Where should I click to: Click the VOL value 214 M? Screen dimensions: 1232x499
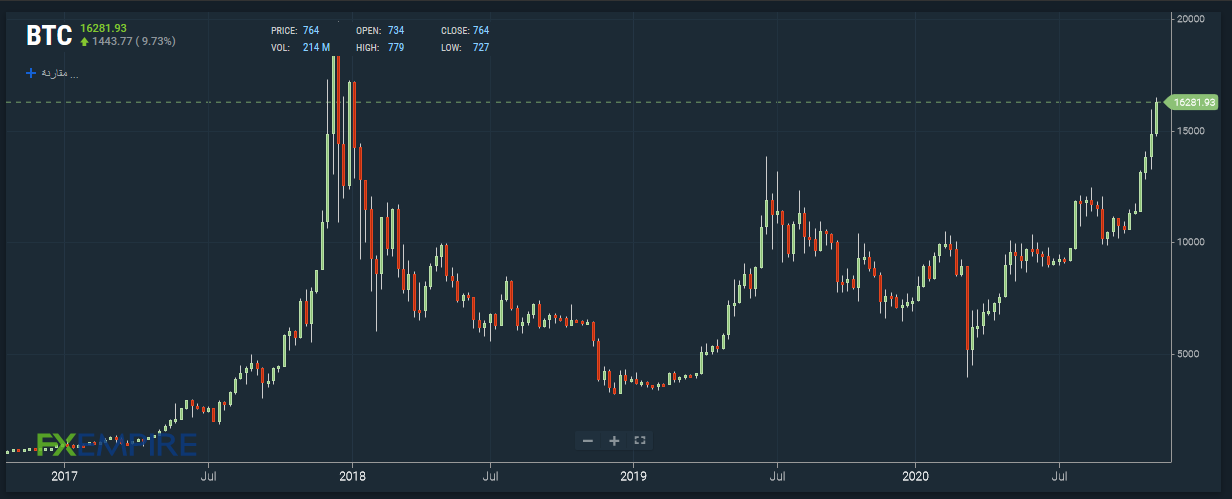coord(317,48)
